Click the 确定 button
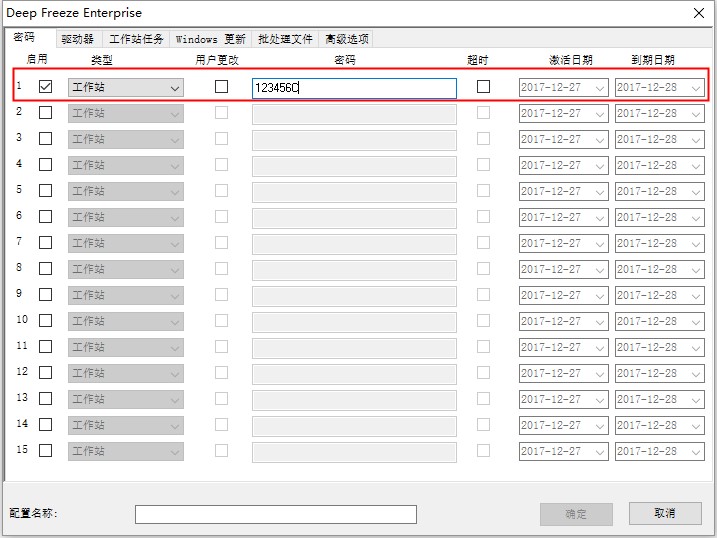 point(576,514)
